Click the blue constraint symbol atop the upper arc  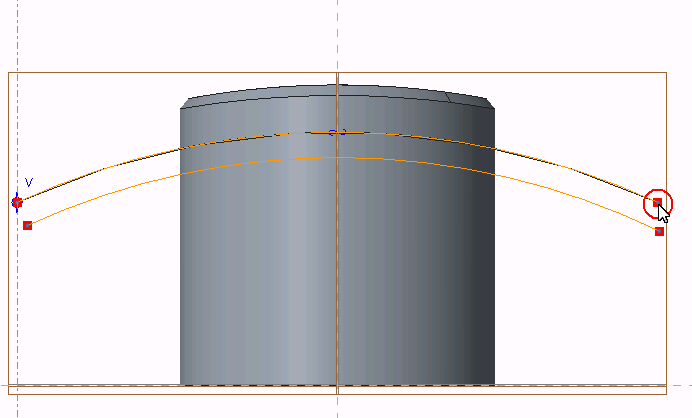(338, 132)
